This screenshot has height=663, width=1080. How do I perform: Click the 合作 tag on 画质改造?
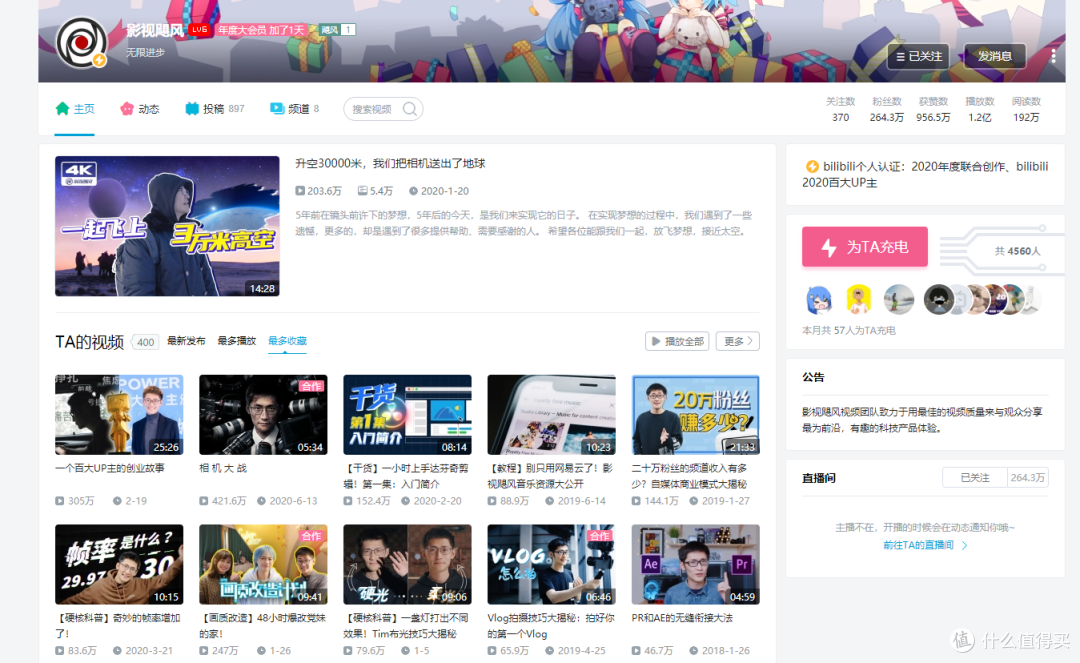(x=311, y=536)
